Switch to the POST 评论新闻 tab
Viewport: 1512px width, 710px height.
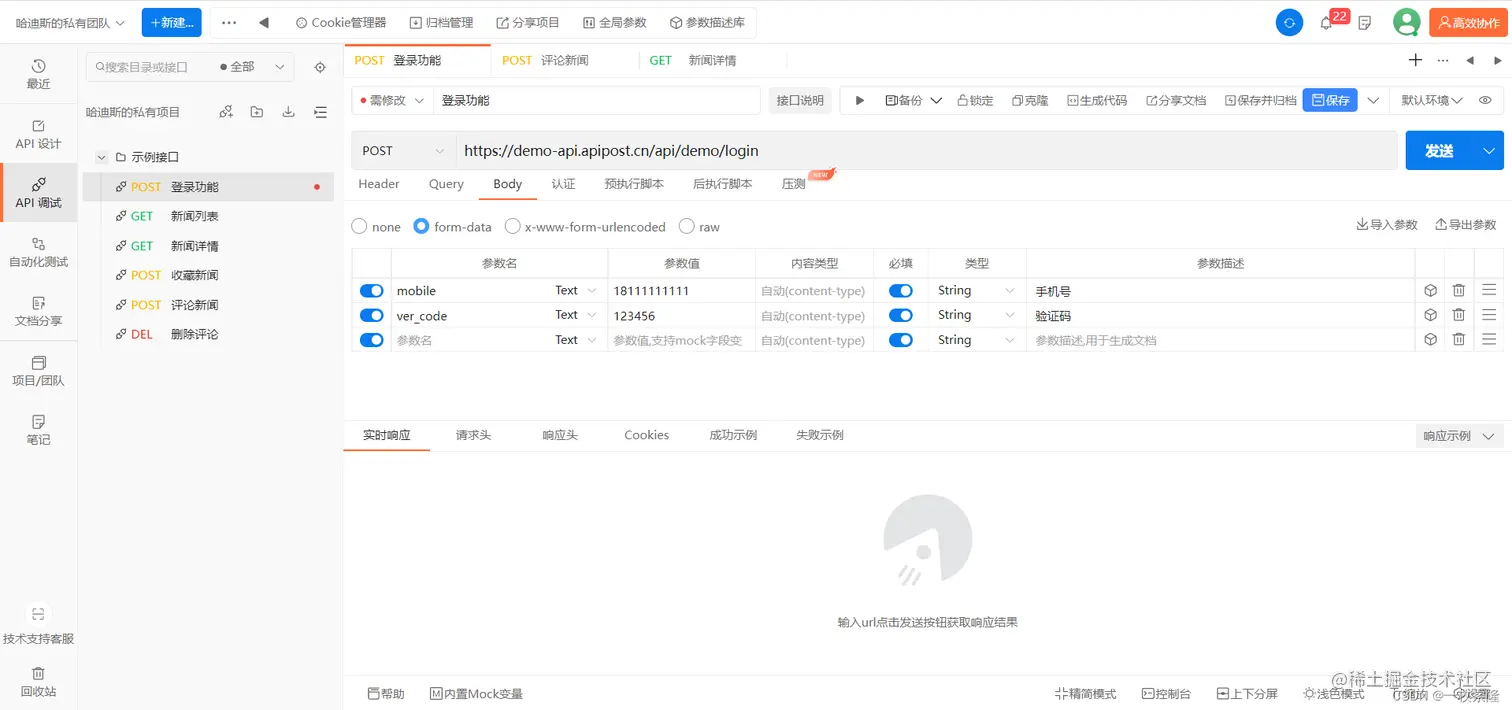click(x=565, y=60)
